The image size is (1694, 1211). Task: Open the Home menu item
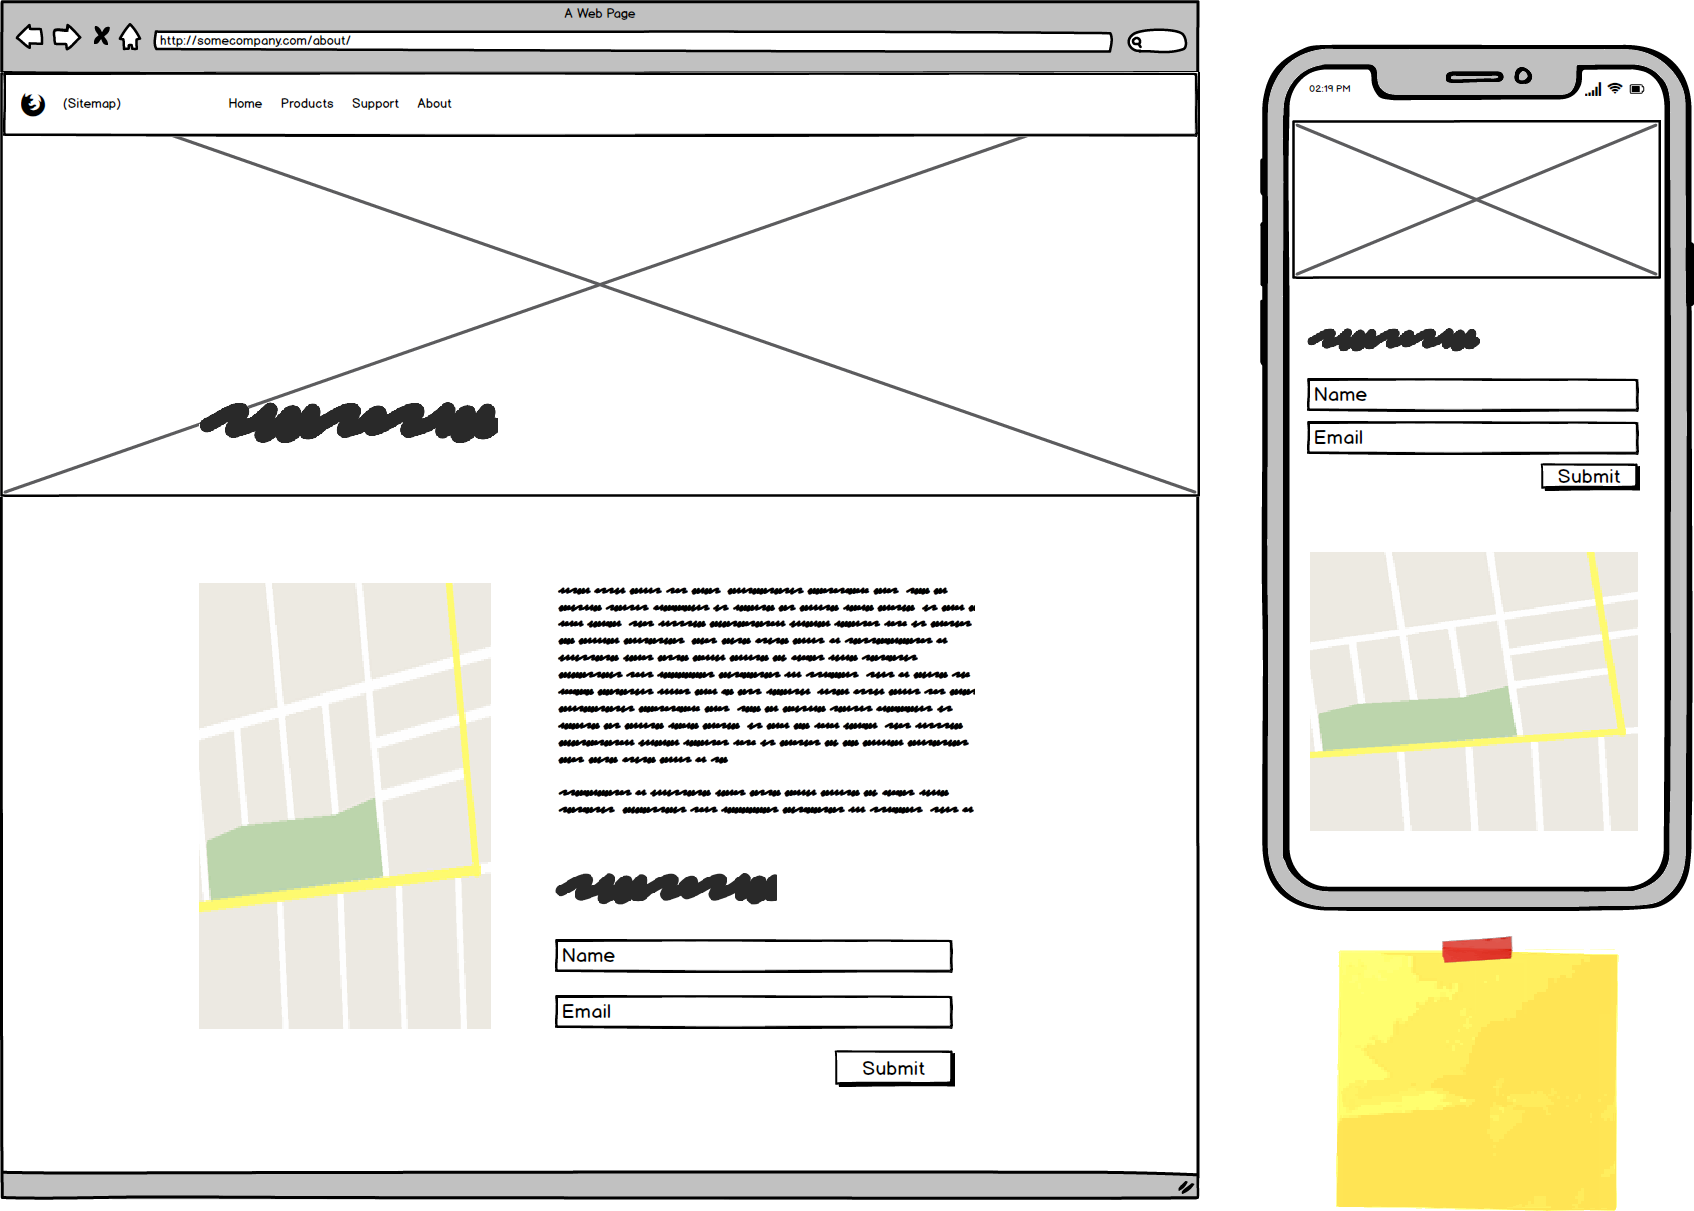[x=245, y=104]
